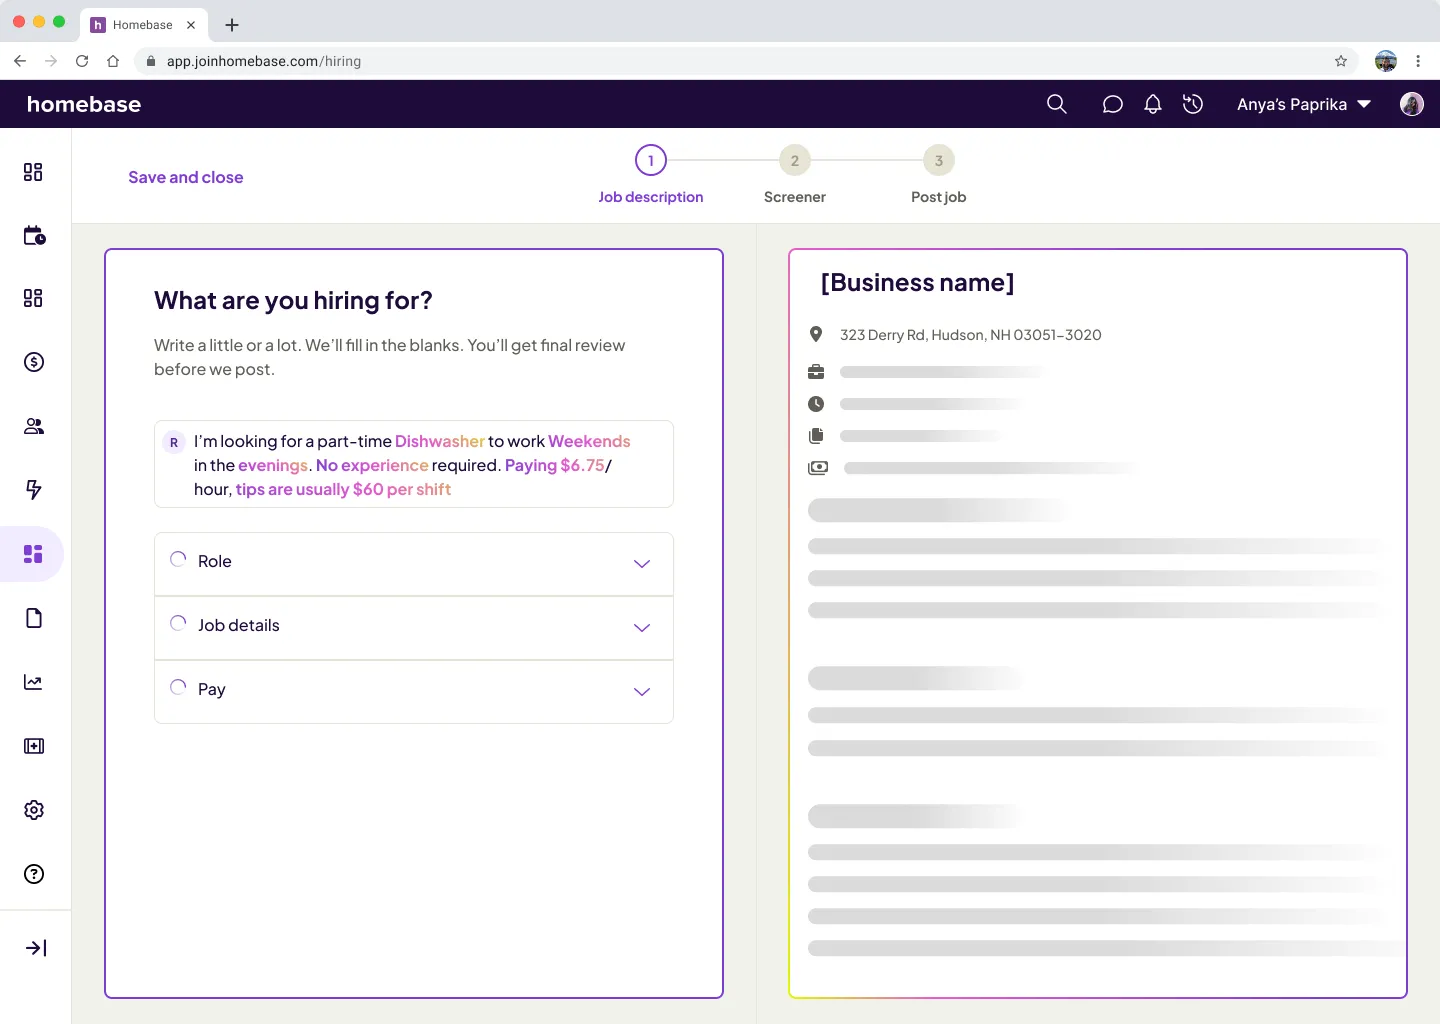The height and width of the screenshot is (1024, 1440).
Task: Open the plus-box icon in sidebar
Action: pyautogui.click(x=34, y=746)
